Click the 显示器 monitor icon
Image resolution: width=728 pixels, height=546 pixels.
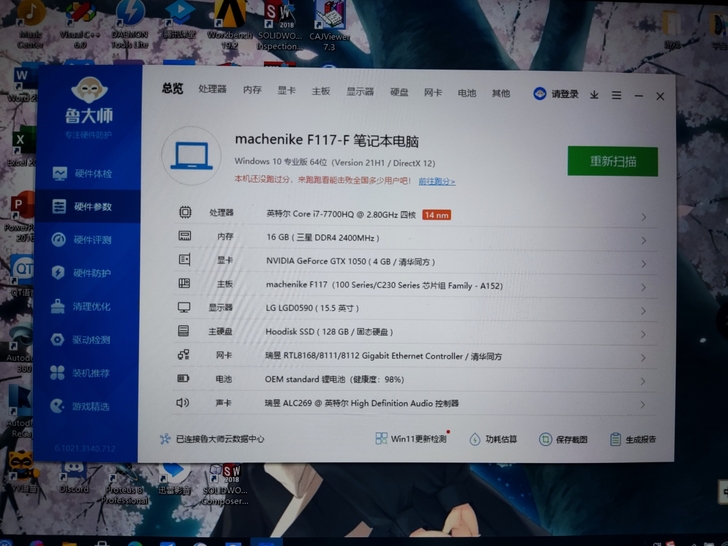point(184,307)
